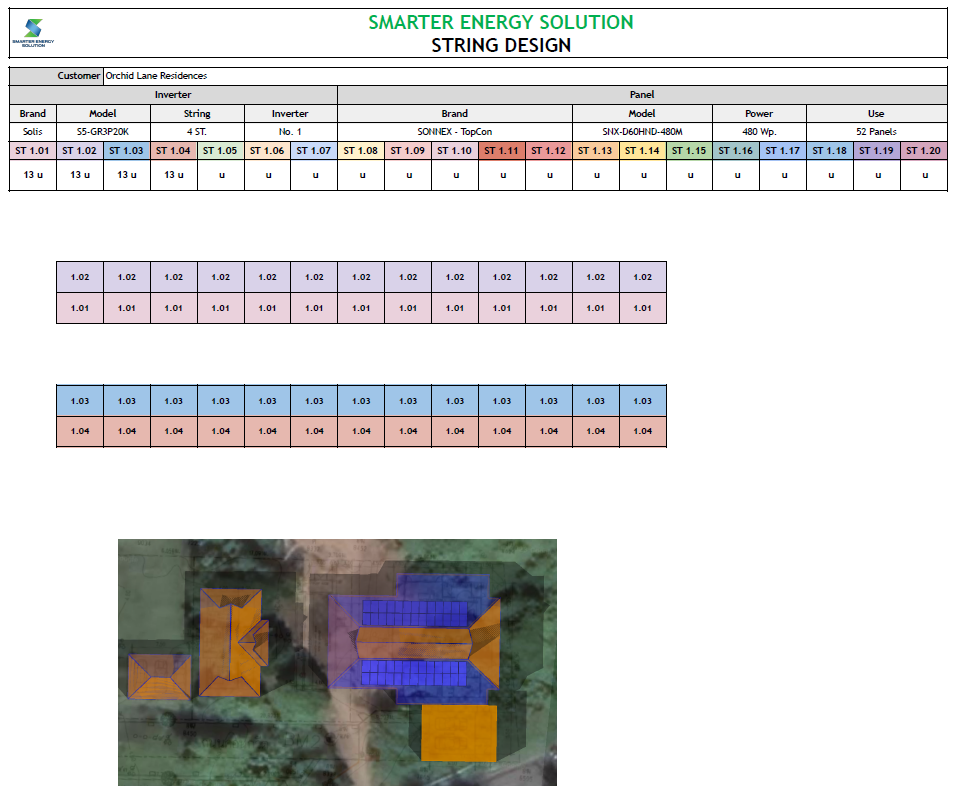Screen dimensions: 956x792
Task: Click the 'ST 1.09' string cell
Action: tap(408, 151)
